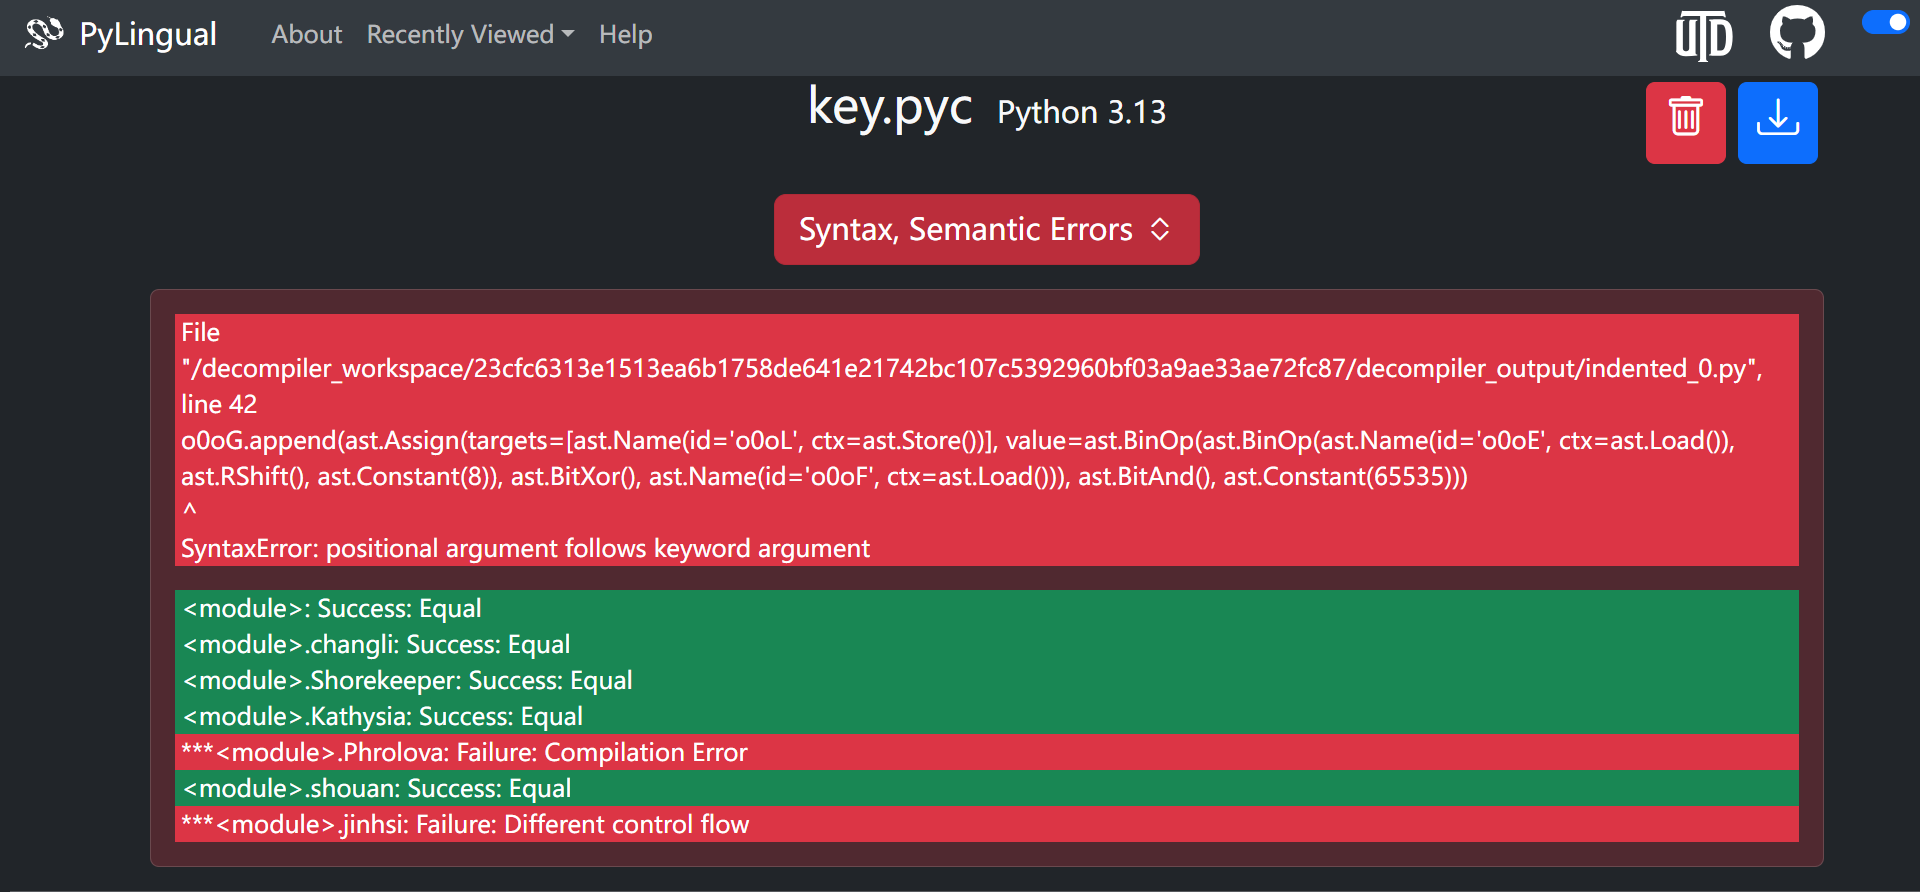Click the key.pyc file title

click(x=889, y=108)
